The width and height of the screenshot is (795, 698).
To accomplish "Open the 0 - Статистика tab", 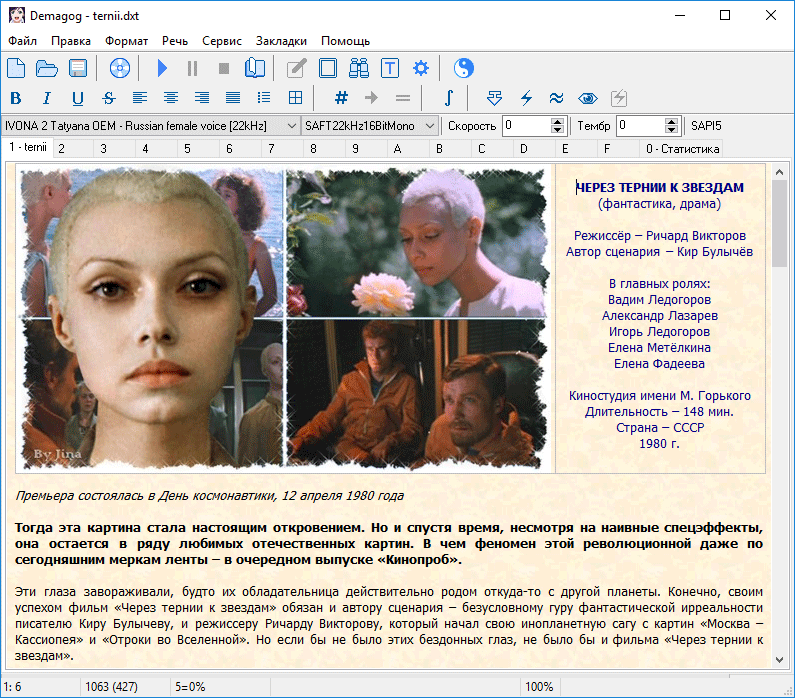I will pos(682,149).
